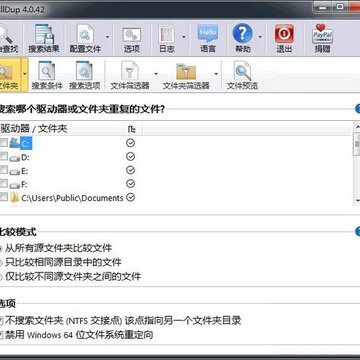Expand dropdown arrow next to 配置文件
The height and width of the screenshot is (360, 360).
(107, 37)
